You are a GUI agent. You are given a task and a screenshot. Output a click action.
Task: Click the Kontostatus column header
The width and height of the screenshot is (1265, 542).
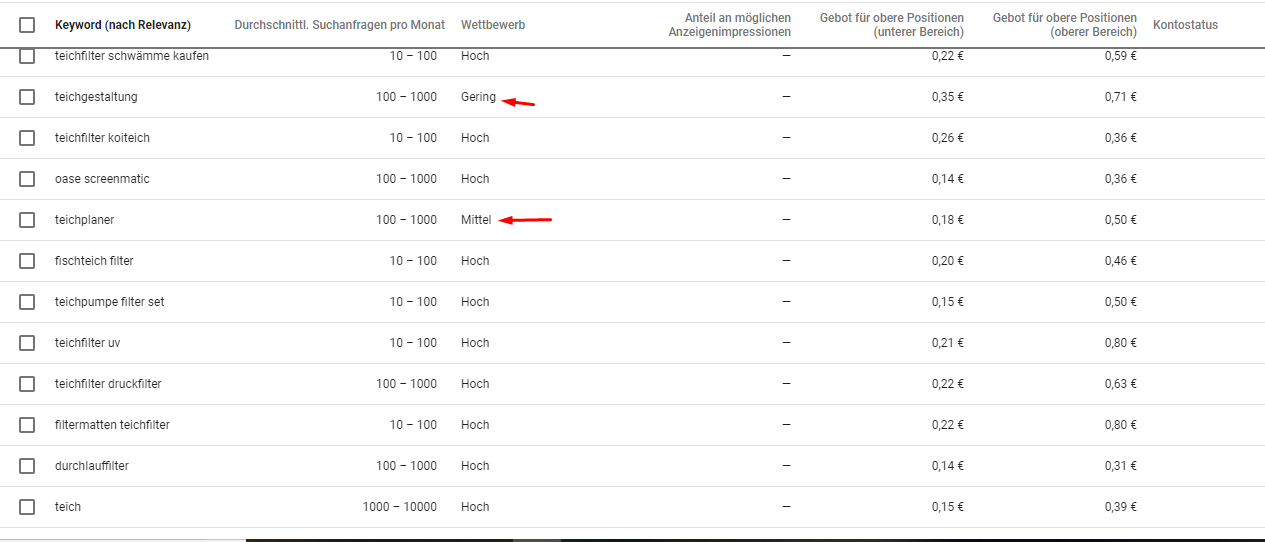click(x=1185, y=25)
